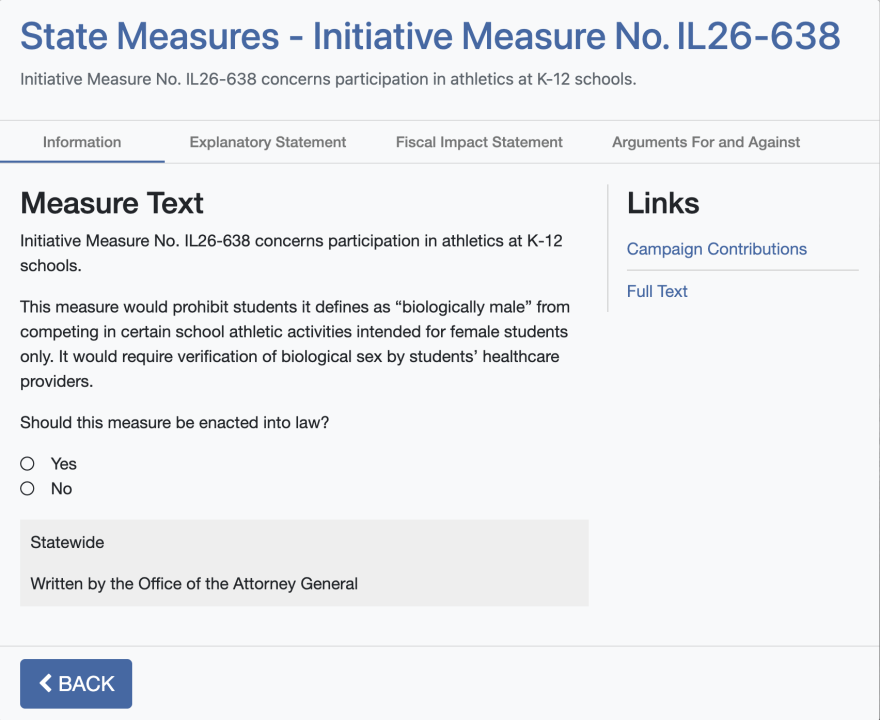Open the Fiscal Impact Statement tab

[479, 142]
